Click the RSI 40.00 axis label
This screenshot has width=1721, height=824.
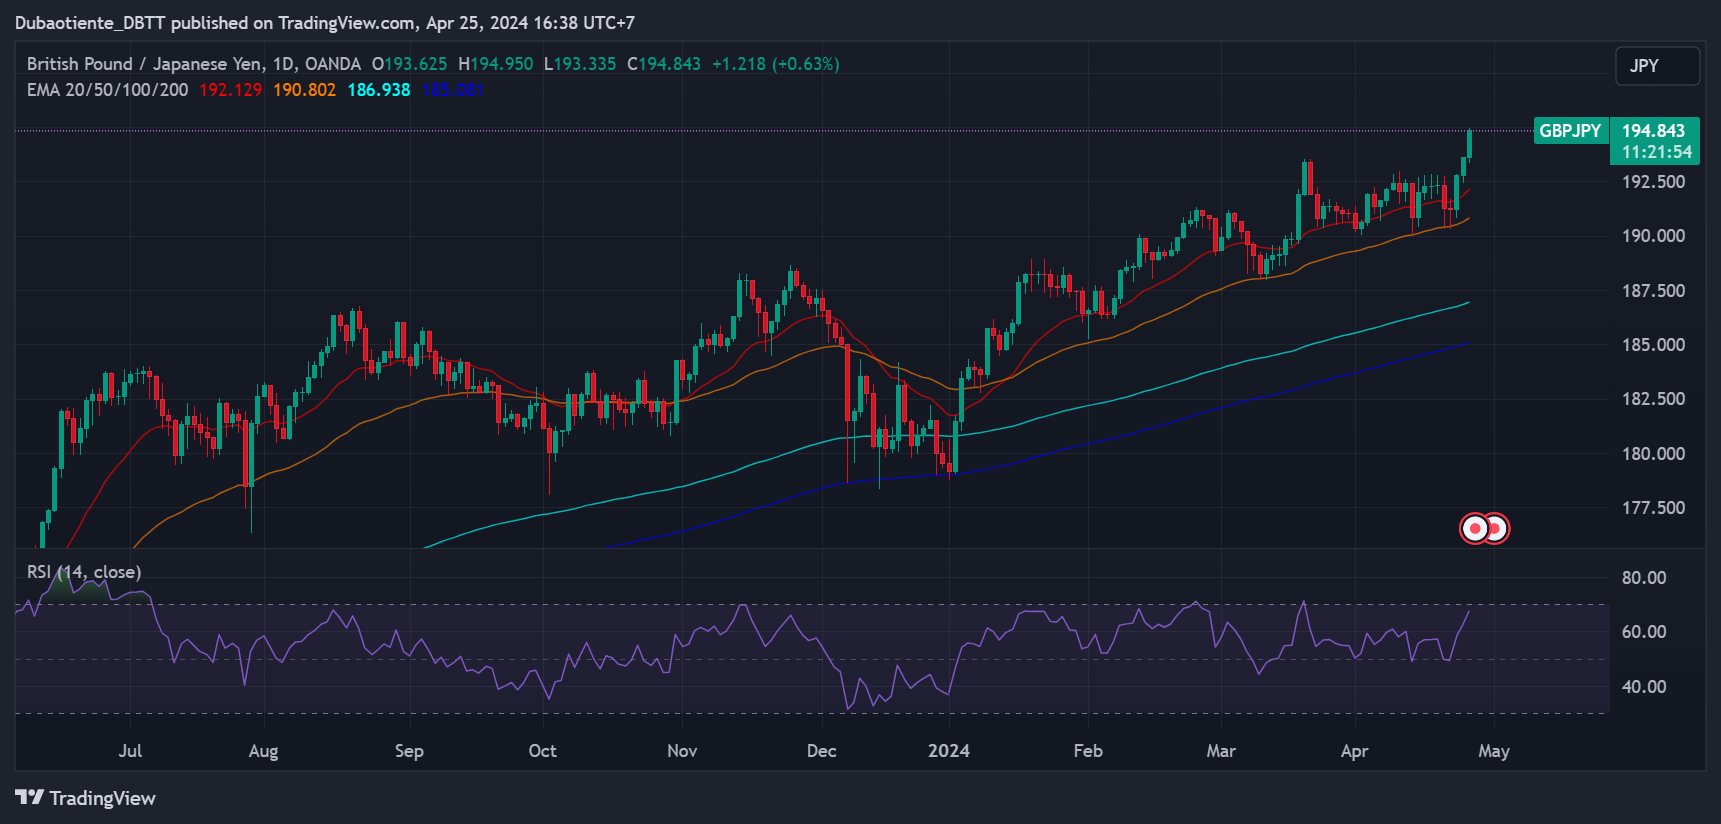1644,687
